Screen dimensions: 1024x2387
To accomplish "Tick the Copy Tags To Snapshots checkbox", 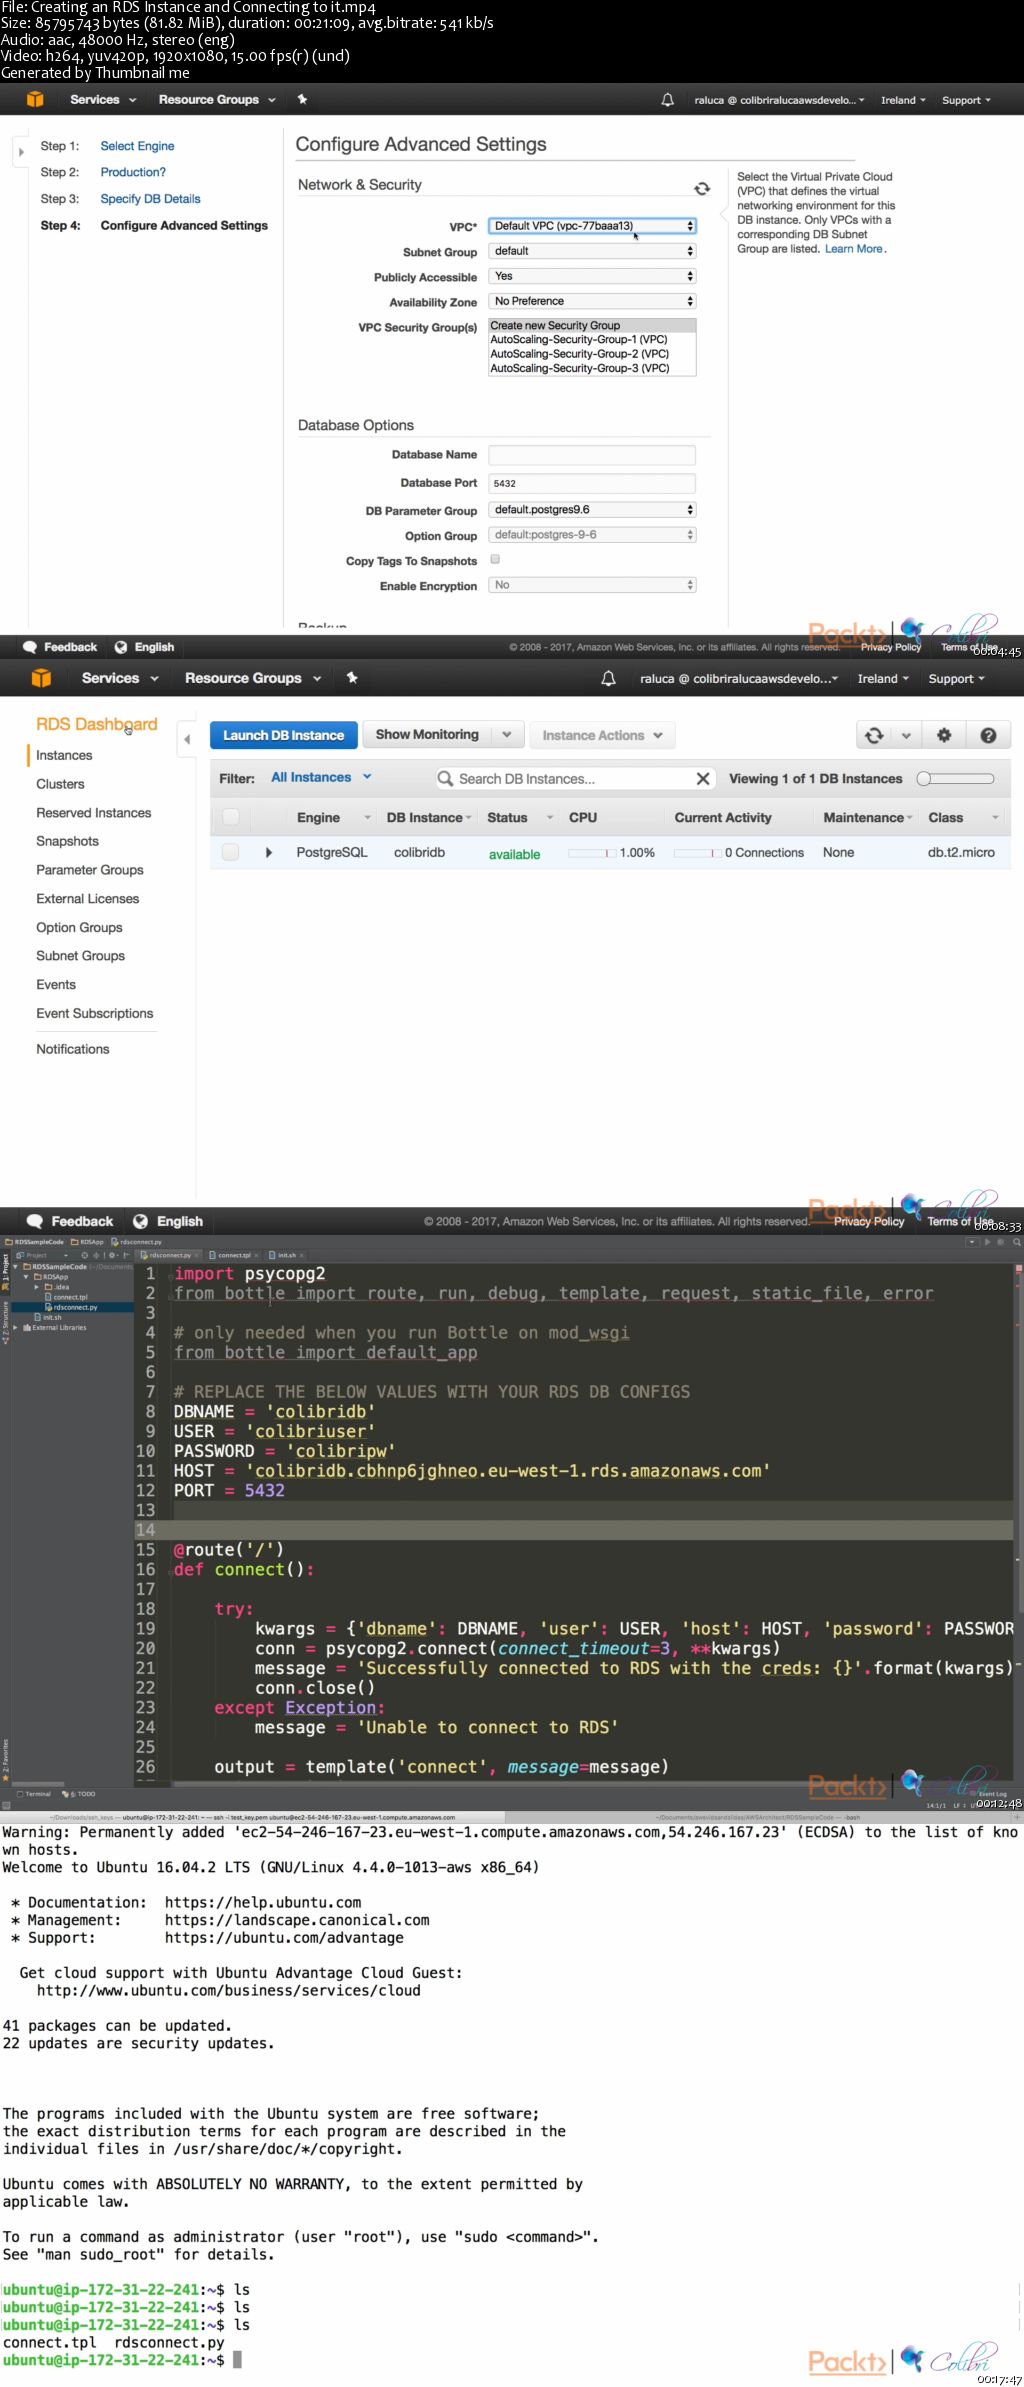I will [x=495, y=559].
